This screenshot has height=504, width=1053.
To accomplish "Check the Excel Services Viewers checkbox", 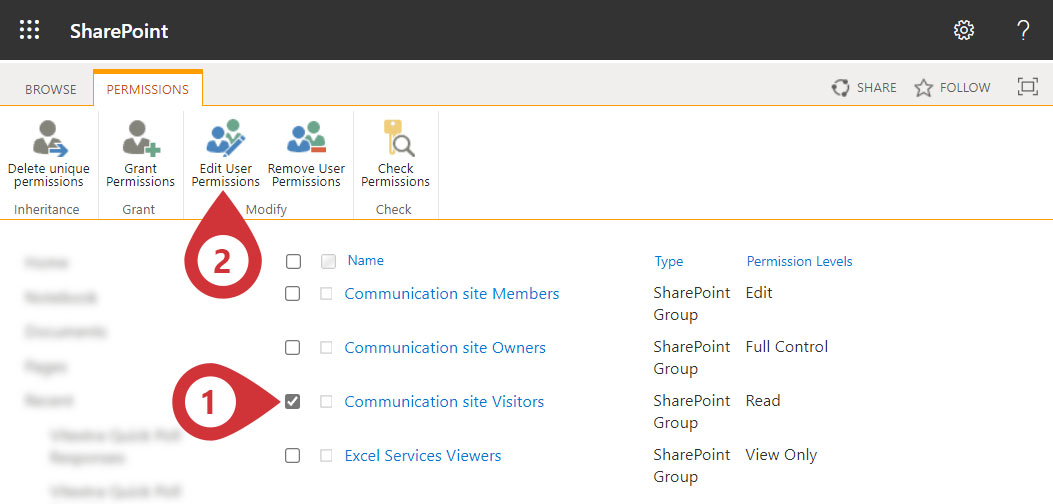I will click(x=292, y=456).
